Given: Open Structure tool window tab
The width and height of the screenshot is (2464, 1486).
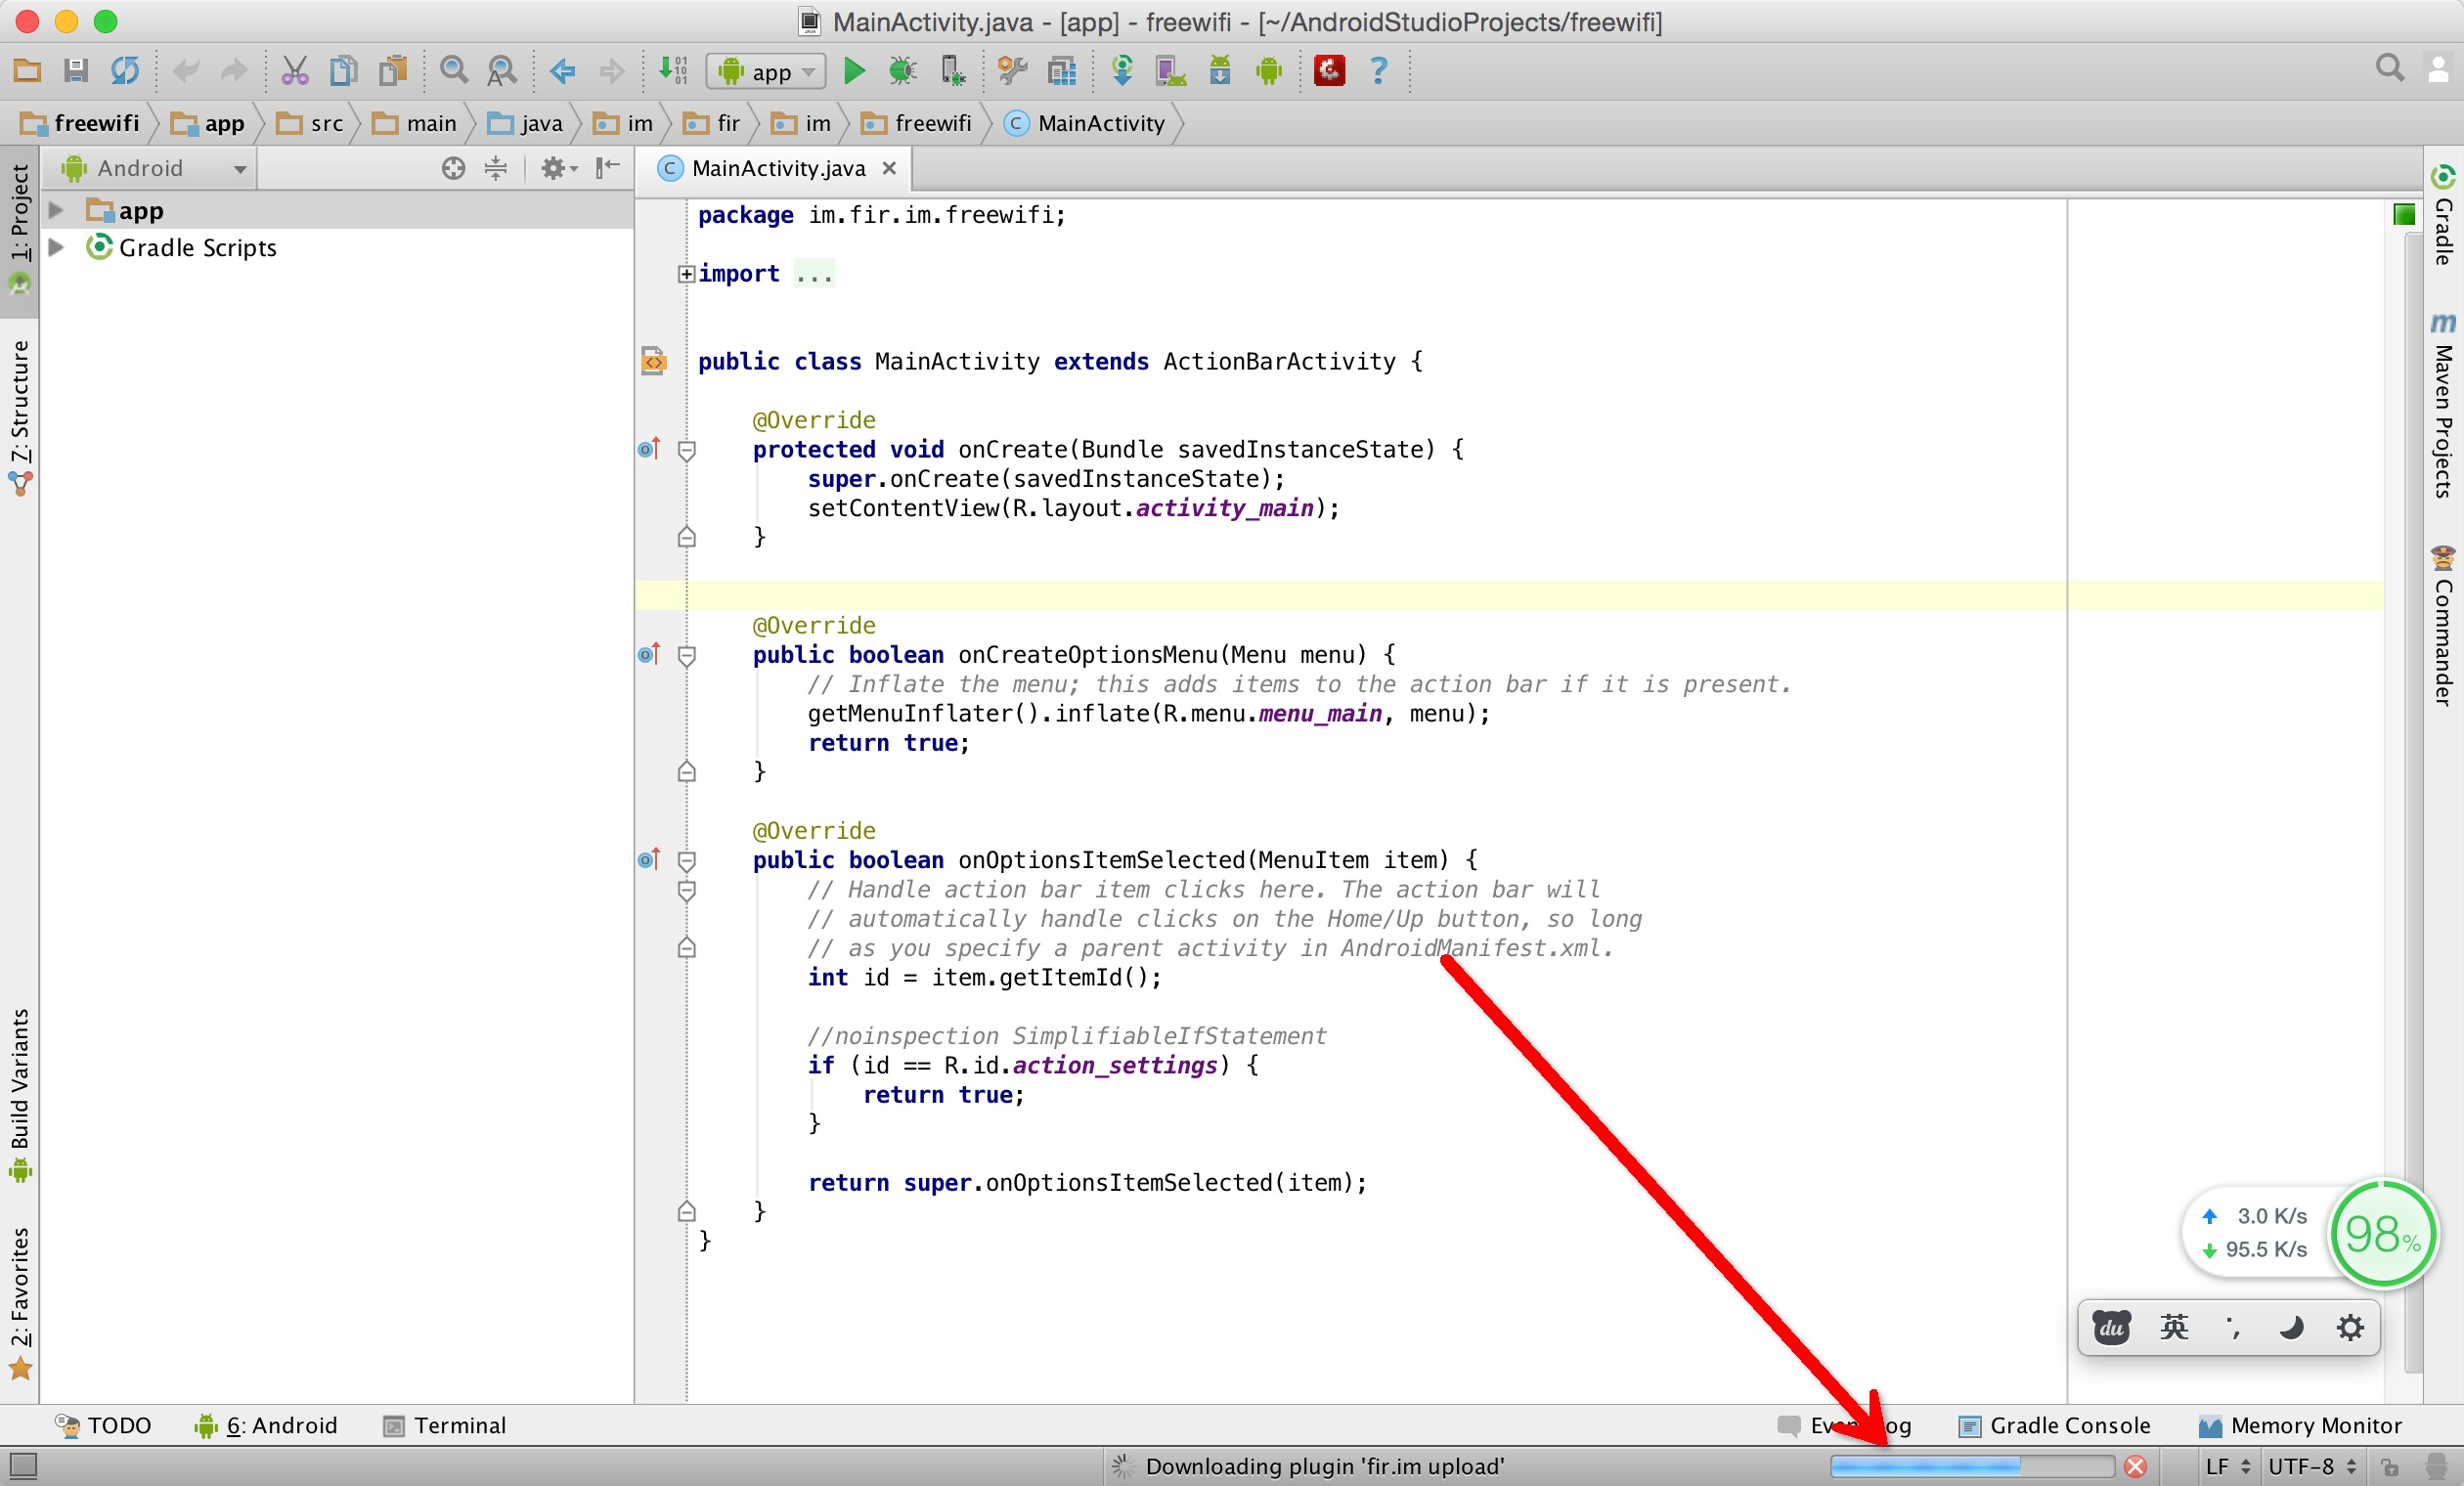Looking at the screenshot, I should click(19, 416).
